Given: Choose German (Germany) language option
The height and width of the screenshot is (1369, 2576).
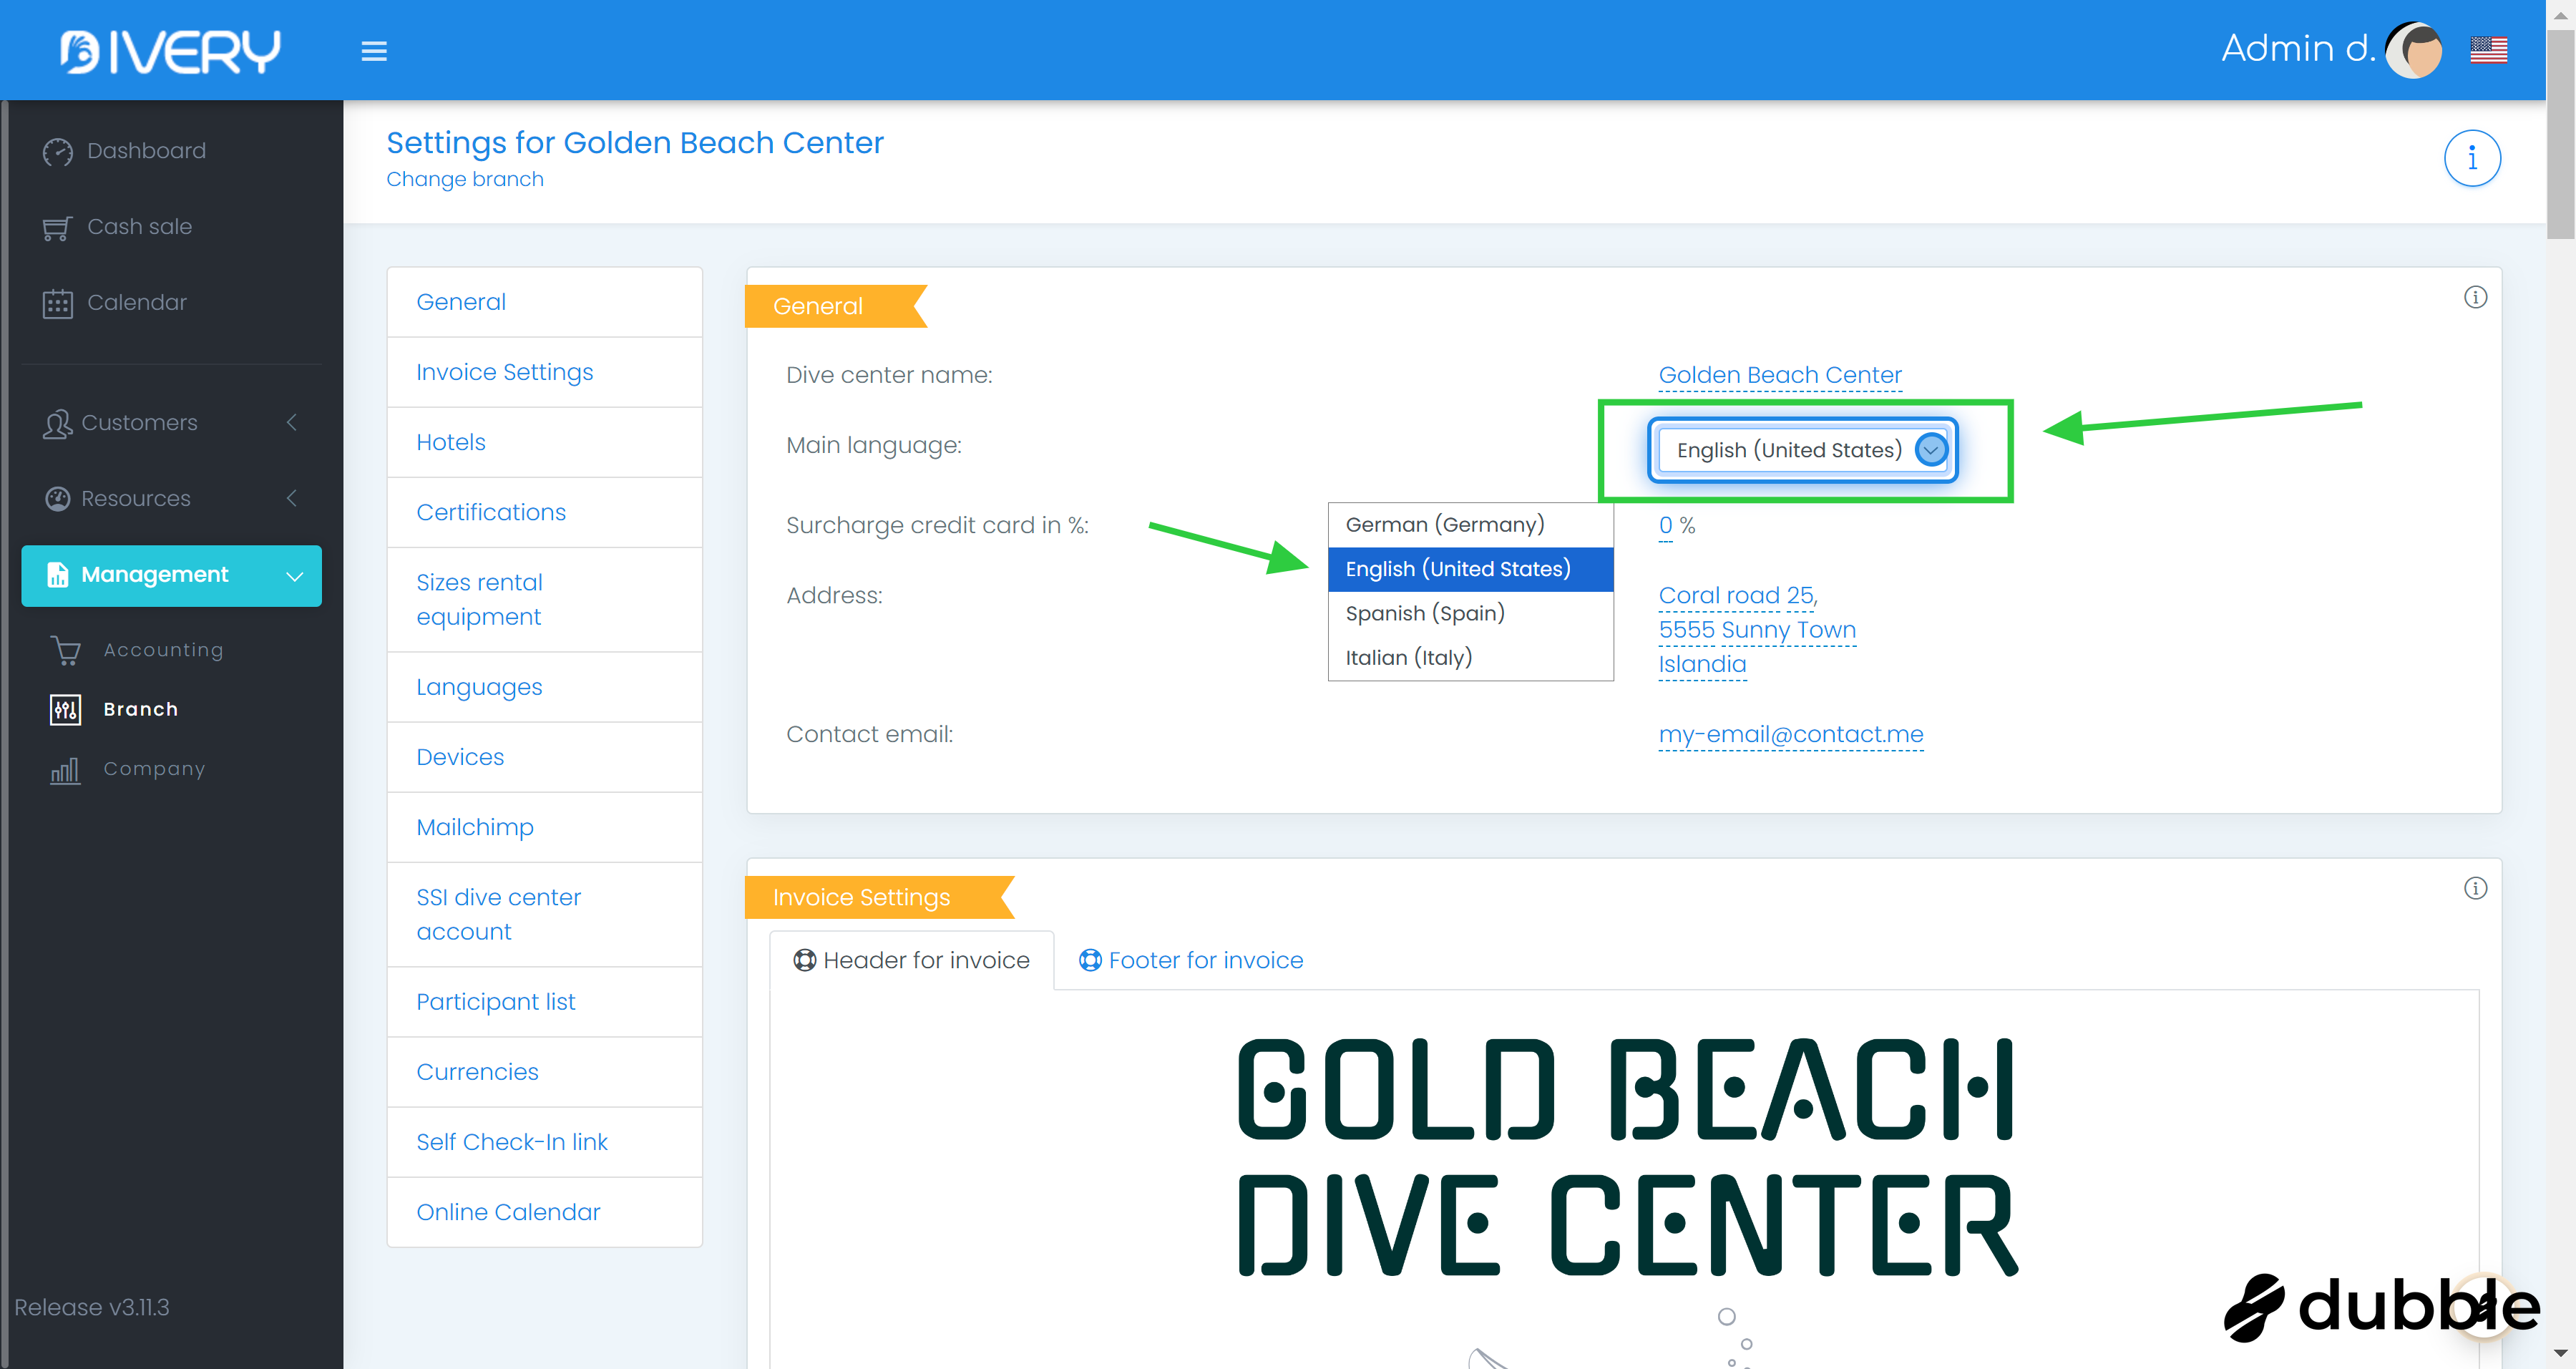Looking at the screenshot, I should 1444,525.
